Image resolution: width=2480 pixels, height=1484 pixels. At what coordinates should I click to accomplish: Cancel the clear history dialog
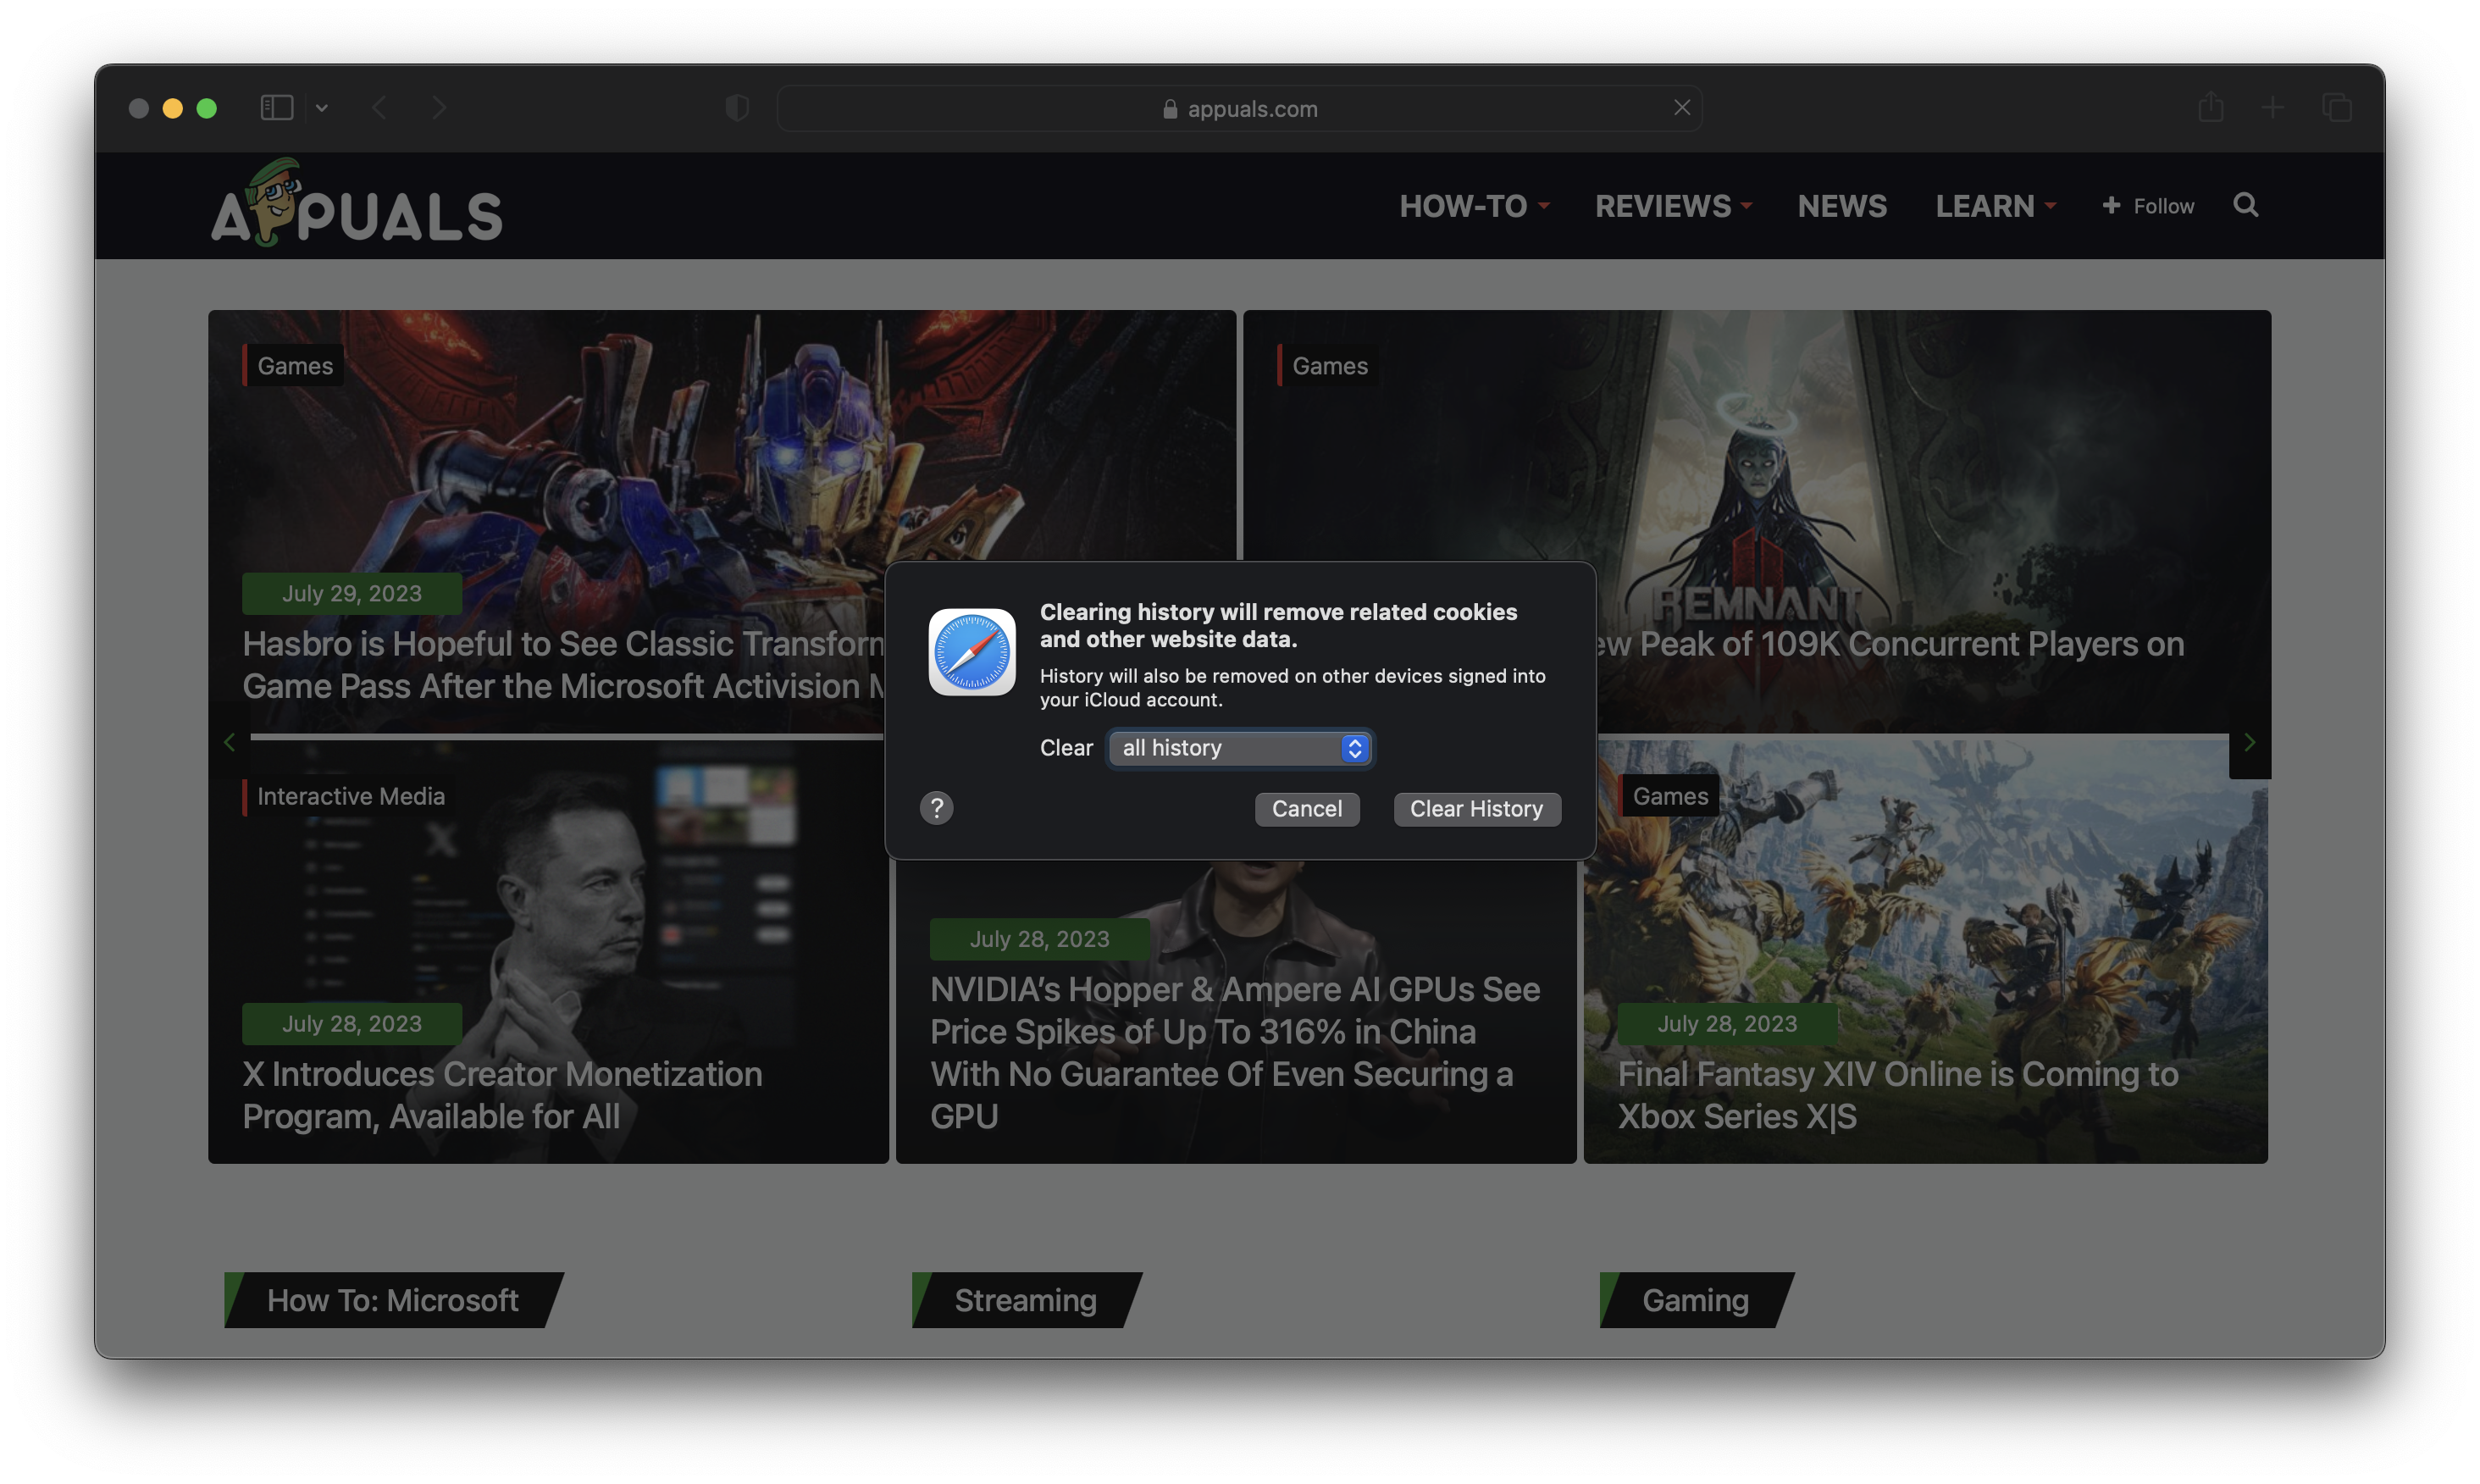(1307, 809)
